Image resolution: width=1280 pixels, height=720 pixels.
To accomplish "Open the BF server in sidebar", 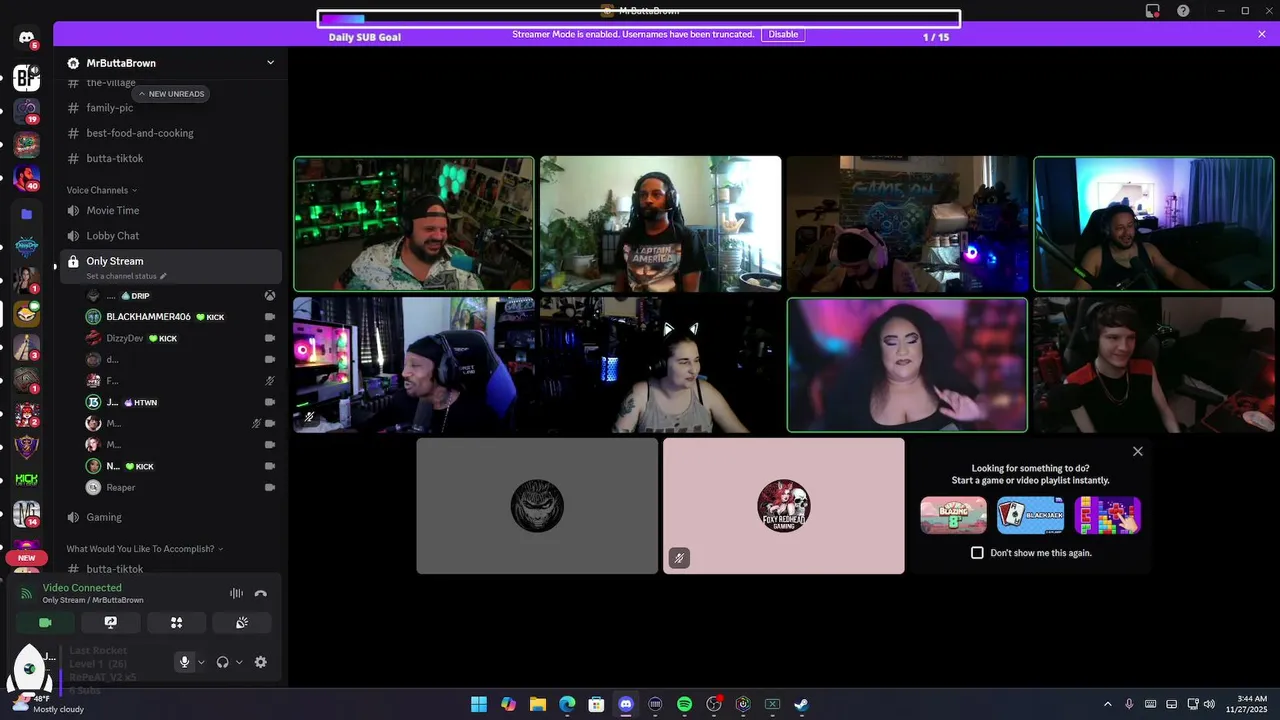I will (x=27, y=78).
